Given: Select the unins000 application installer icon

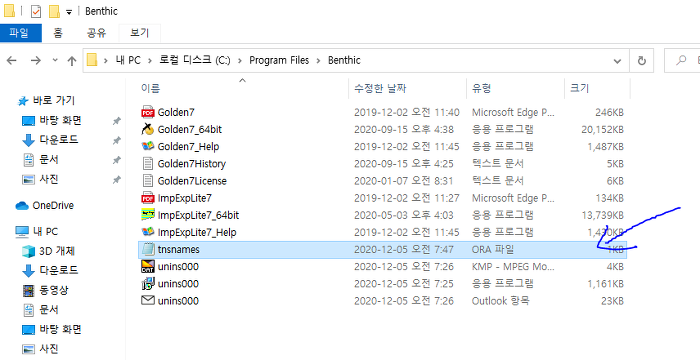Looking at the screenshot, I should (x=148, y=284).
